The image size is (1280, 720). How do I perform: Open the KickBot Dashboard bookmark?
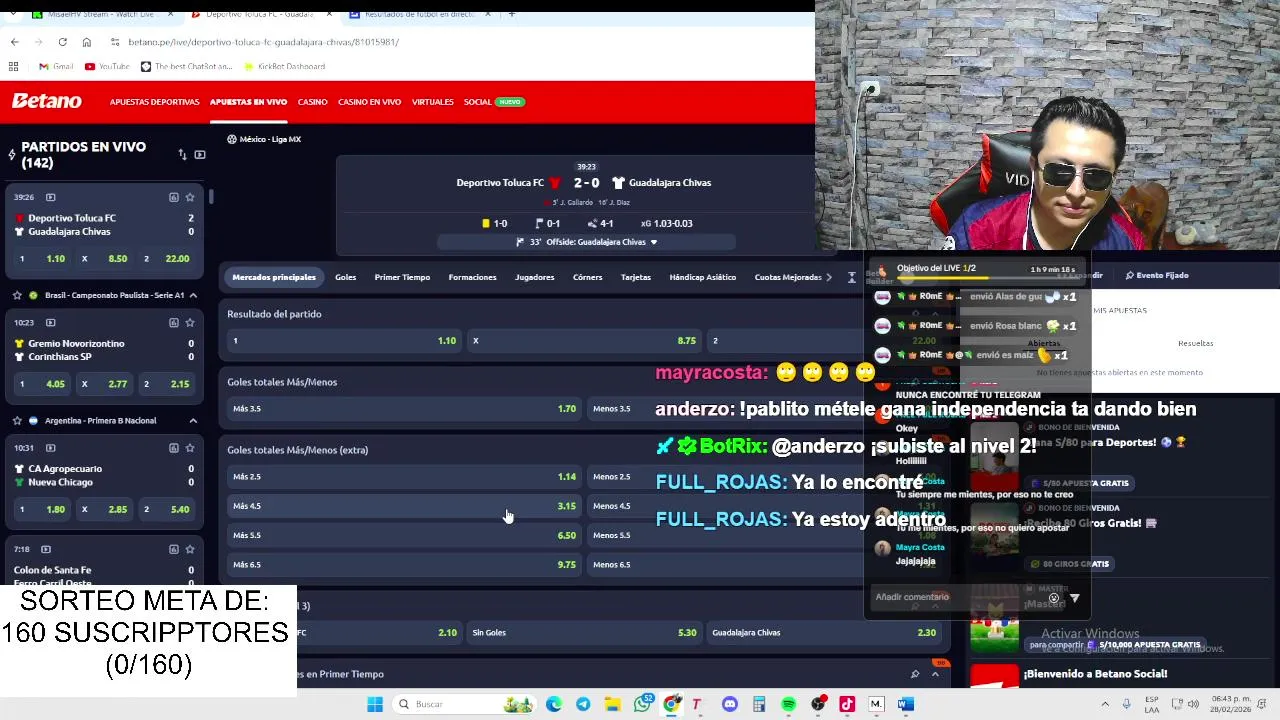tap(285, 66)
